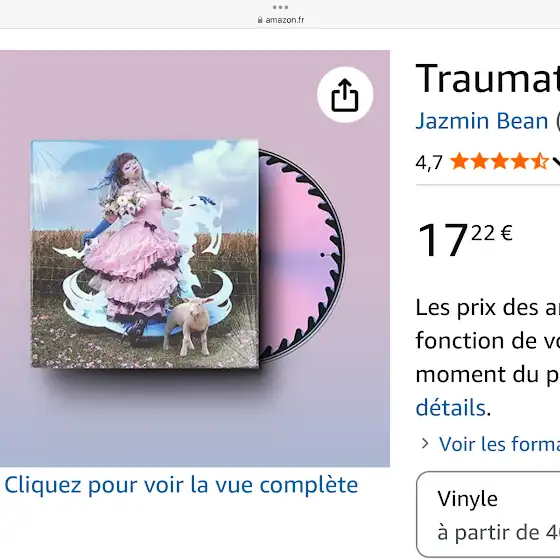The height and width of the screenshot is (560, 560).
Task: Expand the rating breakdown arrow after stars
Action: click(x=556, y=162)
